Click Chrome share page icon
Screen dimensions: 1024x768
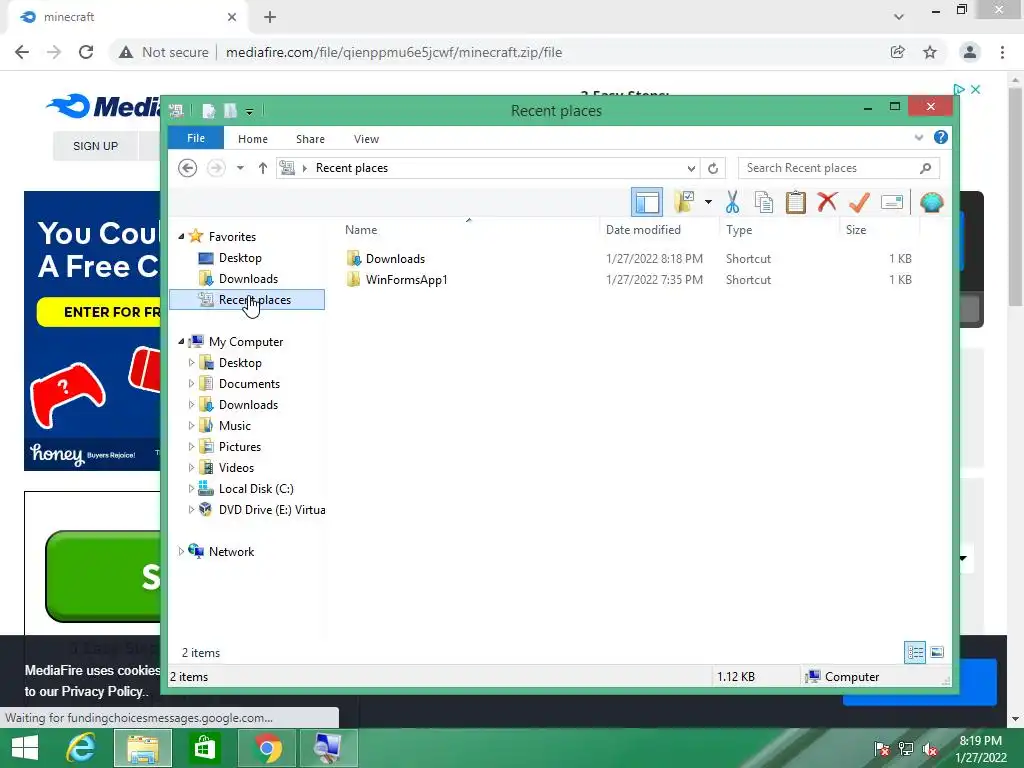898,52
